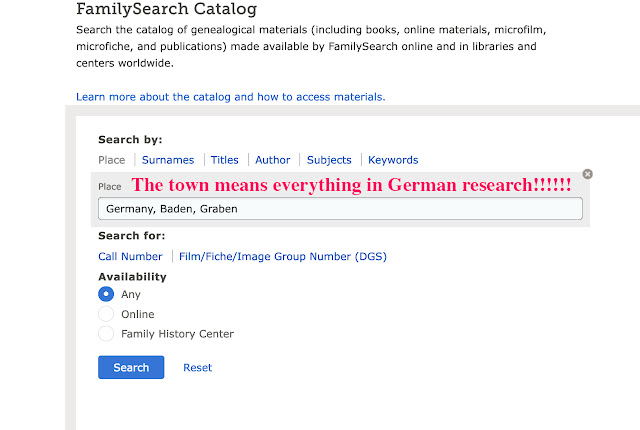Click the Search for: label

pos(131,236)
